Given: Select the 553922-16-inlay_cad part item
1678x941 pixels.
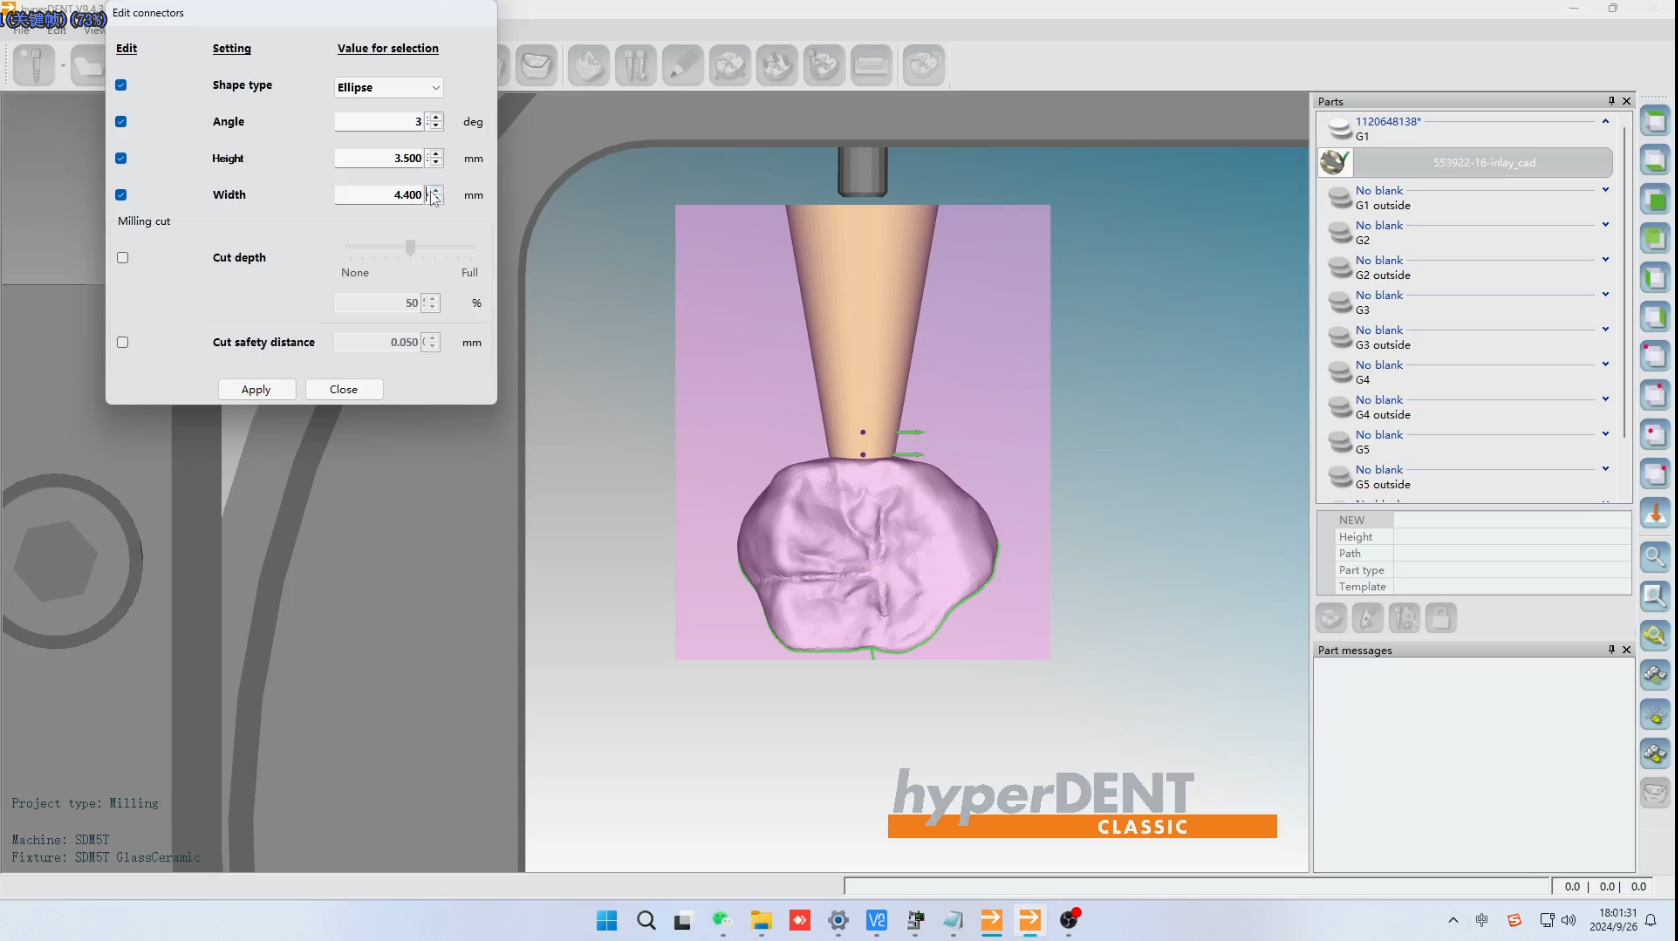Looking at the screenshot, I should [1483, 162].
